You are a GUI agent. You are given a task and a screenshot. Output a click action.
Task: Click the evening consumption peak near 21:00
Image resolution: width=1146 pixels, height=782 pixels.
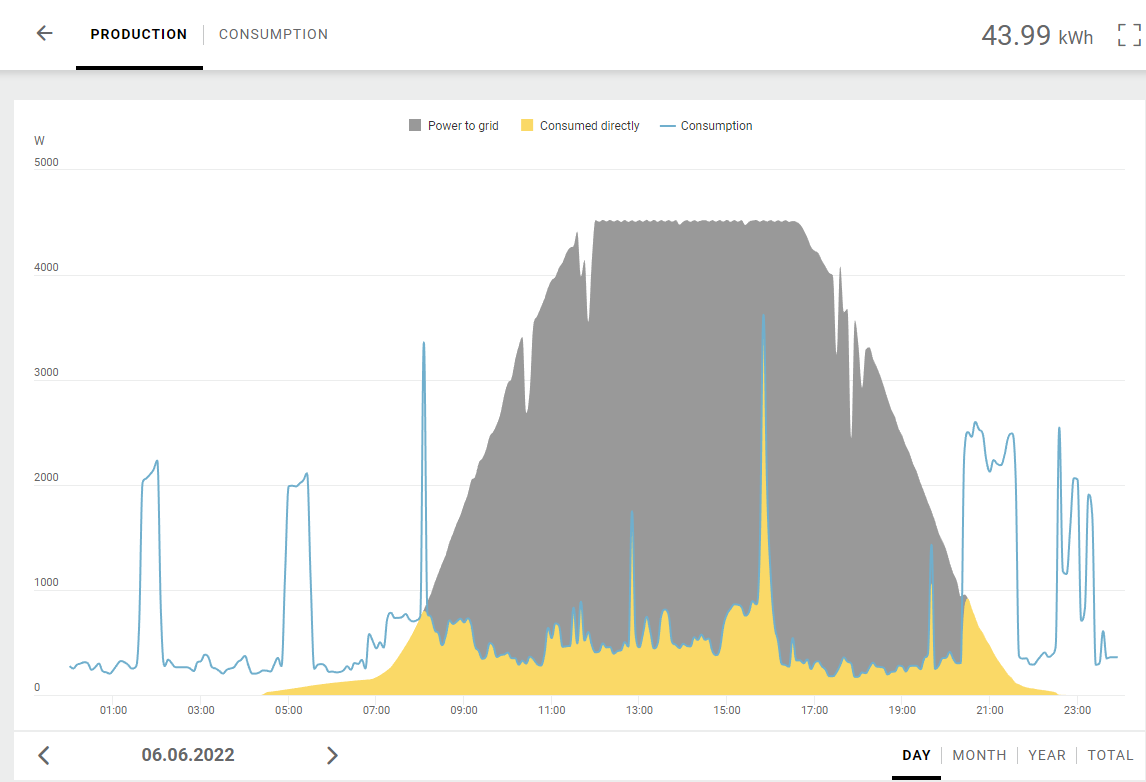click(976, 426)
